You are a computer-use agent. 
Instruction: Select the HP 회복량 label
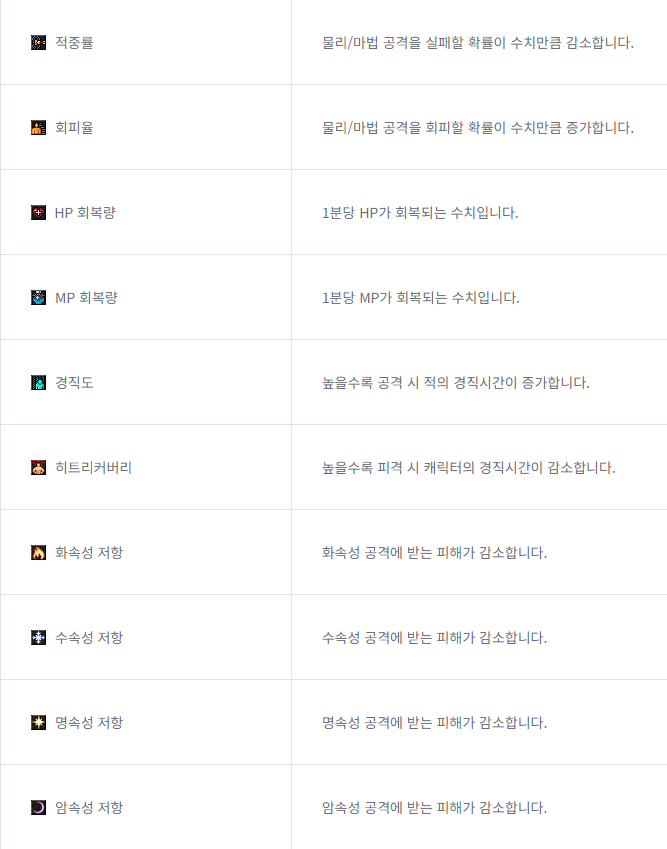86,212
